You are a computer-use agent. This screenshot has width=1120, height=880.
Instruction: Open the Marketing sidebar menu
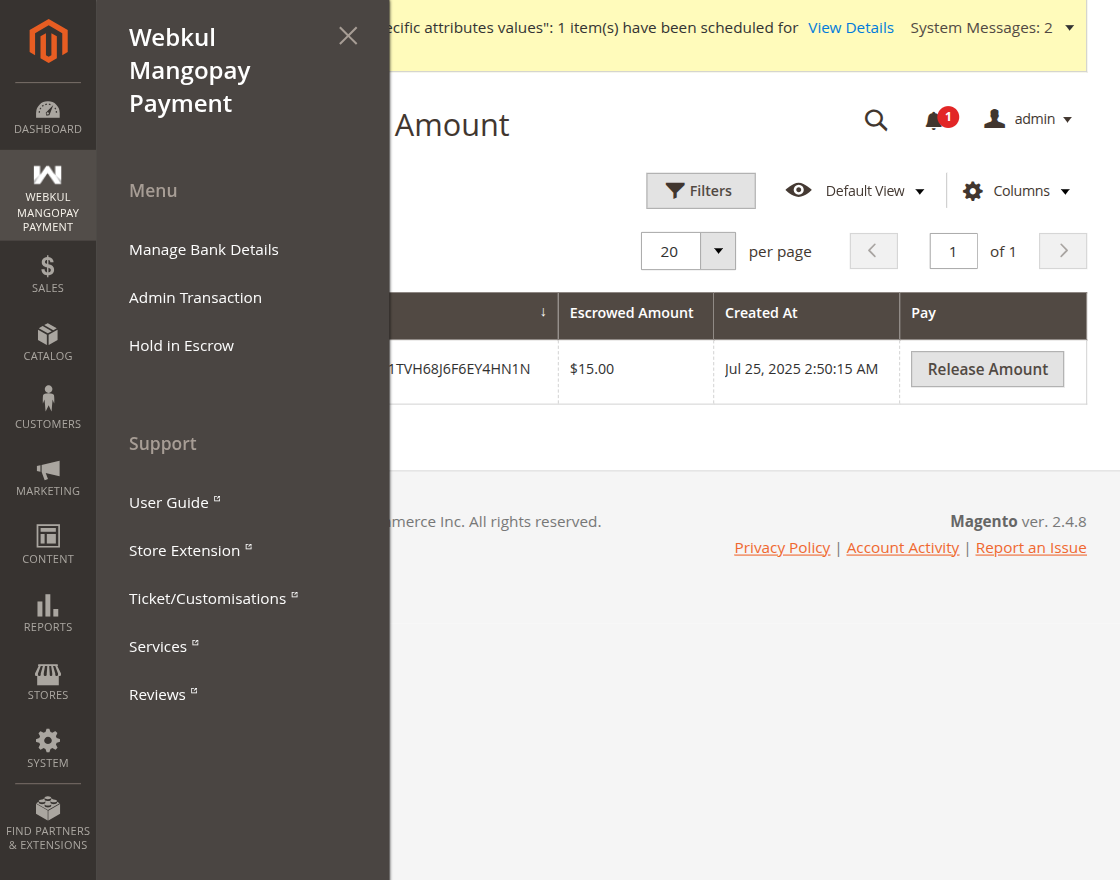click(48, 479)
